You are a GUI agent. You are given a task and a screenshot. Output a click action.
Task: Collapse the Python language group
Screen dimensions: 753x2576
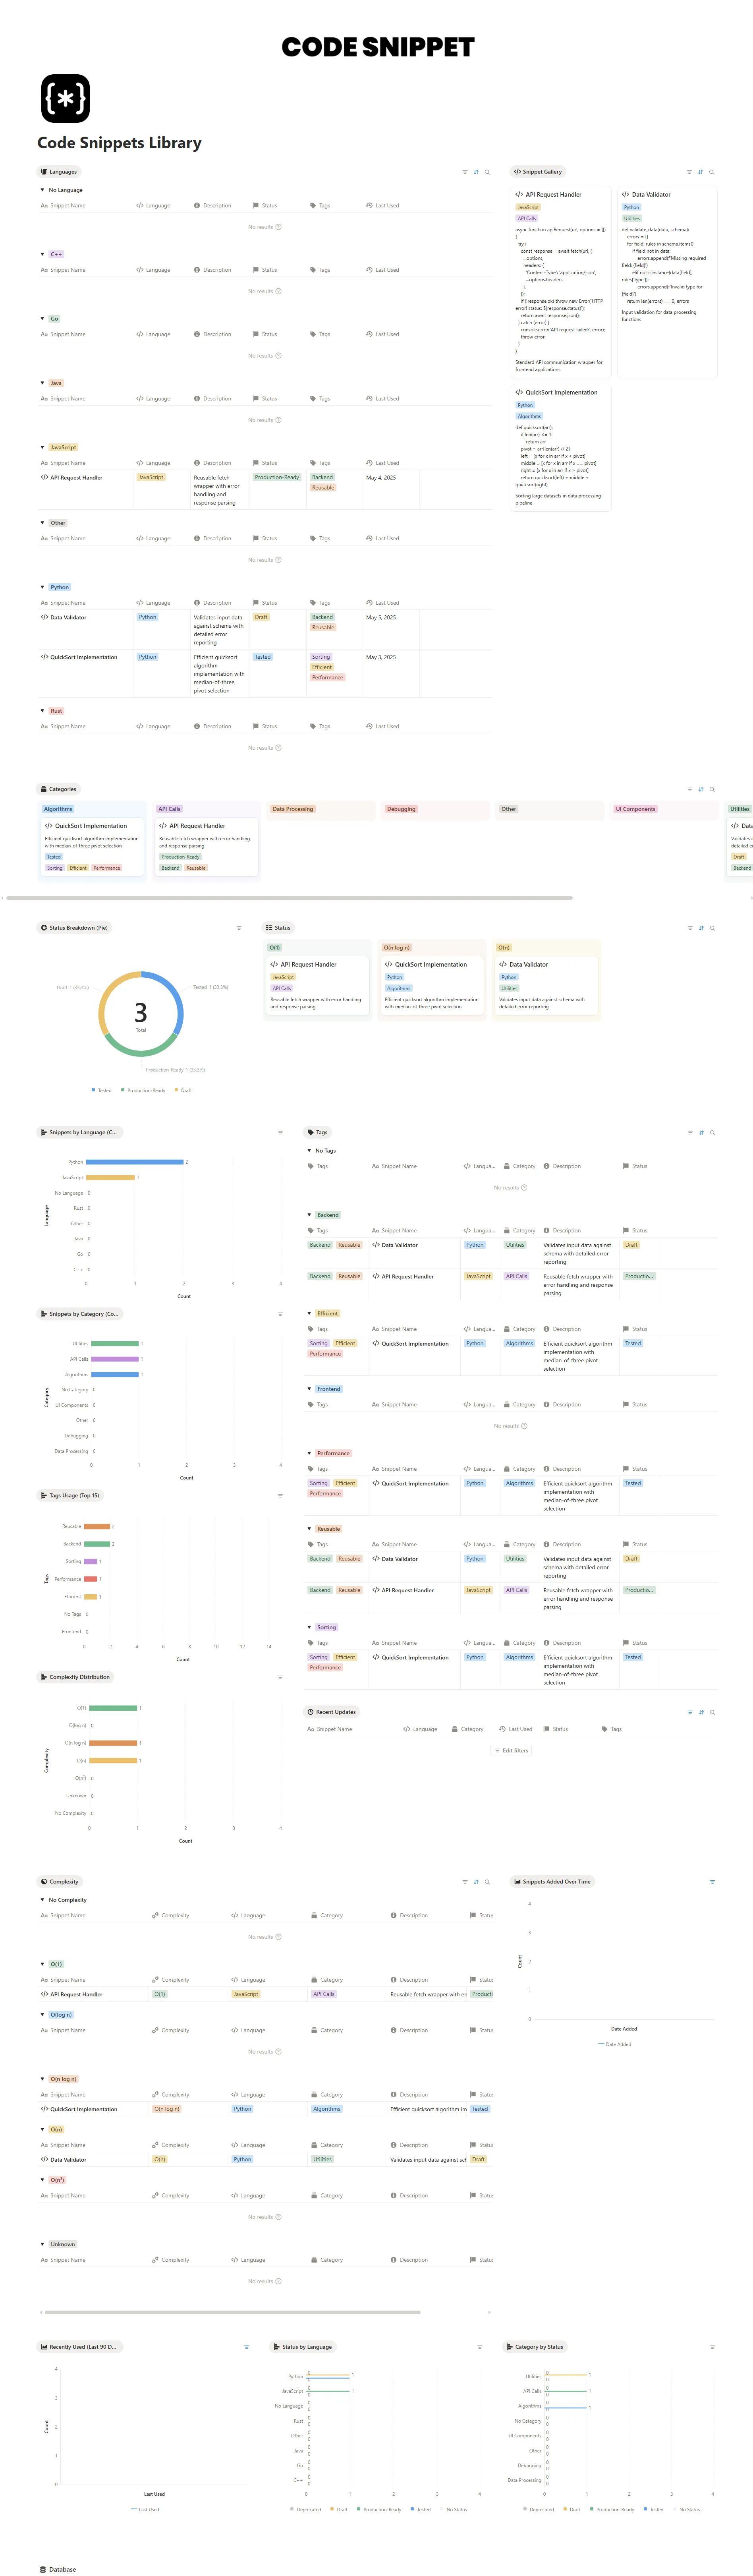coord(42,587)
